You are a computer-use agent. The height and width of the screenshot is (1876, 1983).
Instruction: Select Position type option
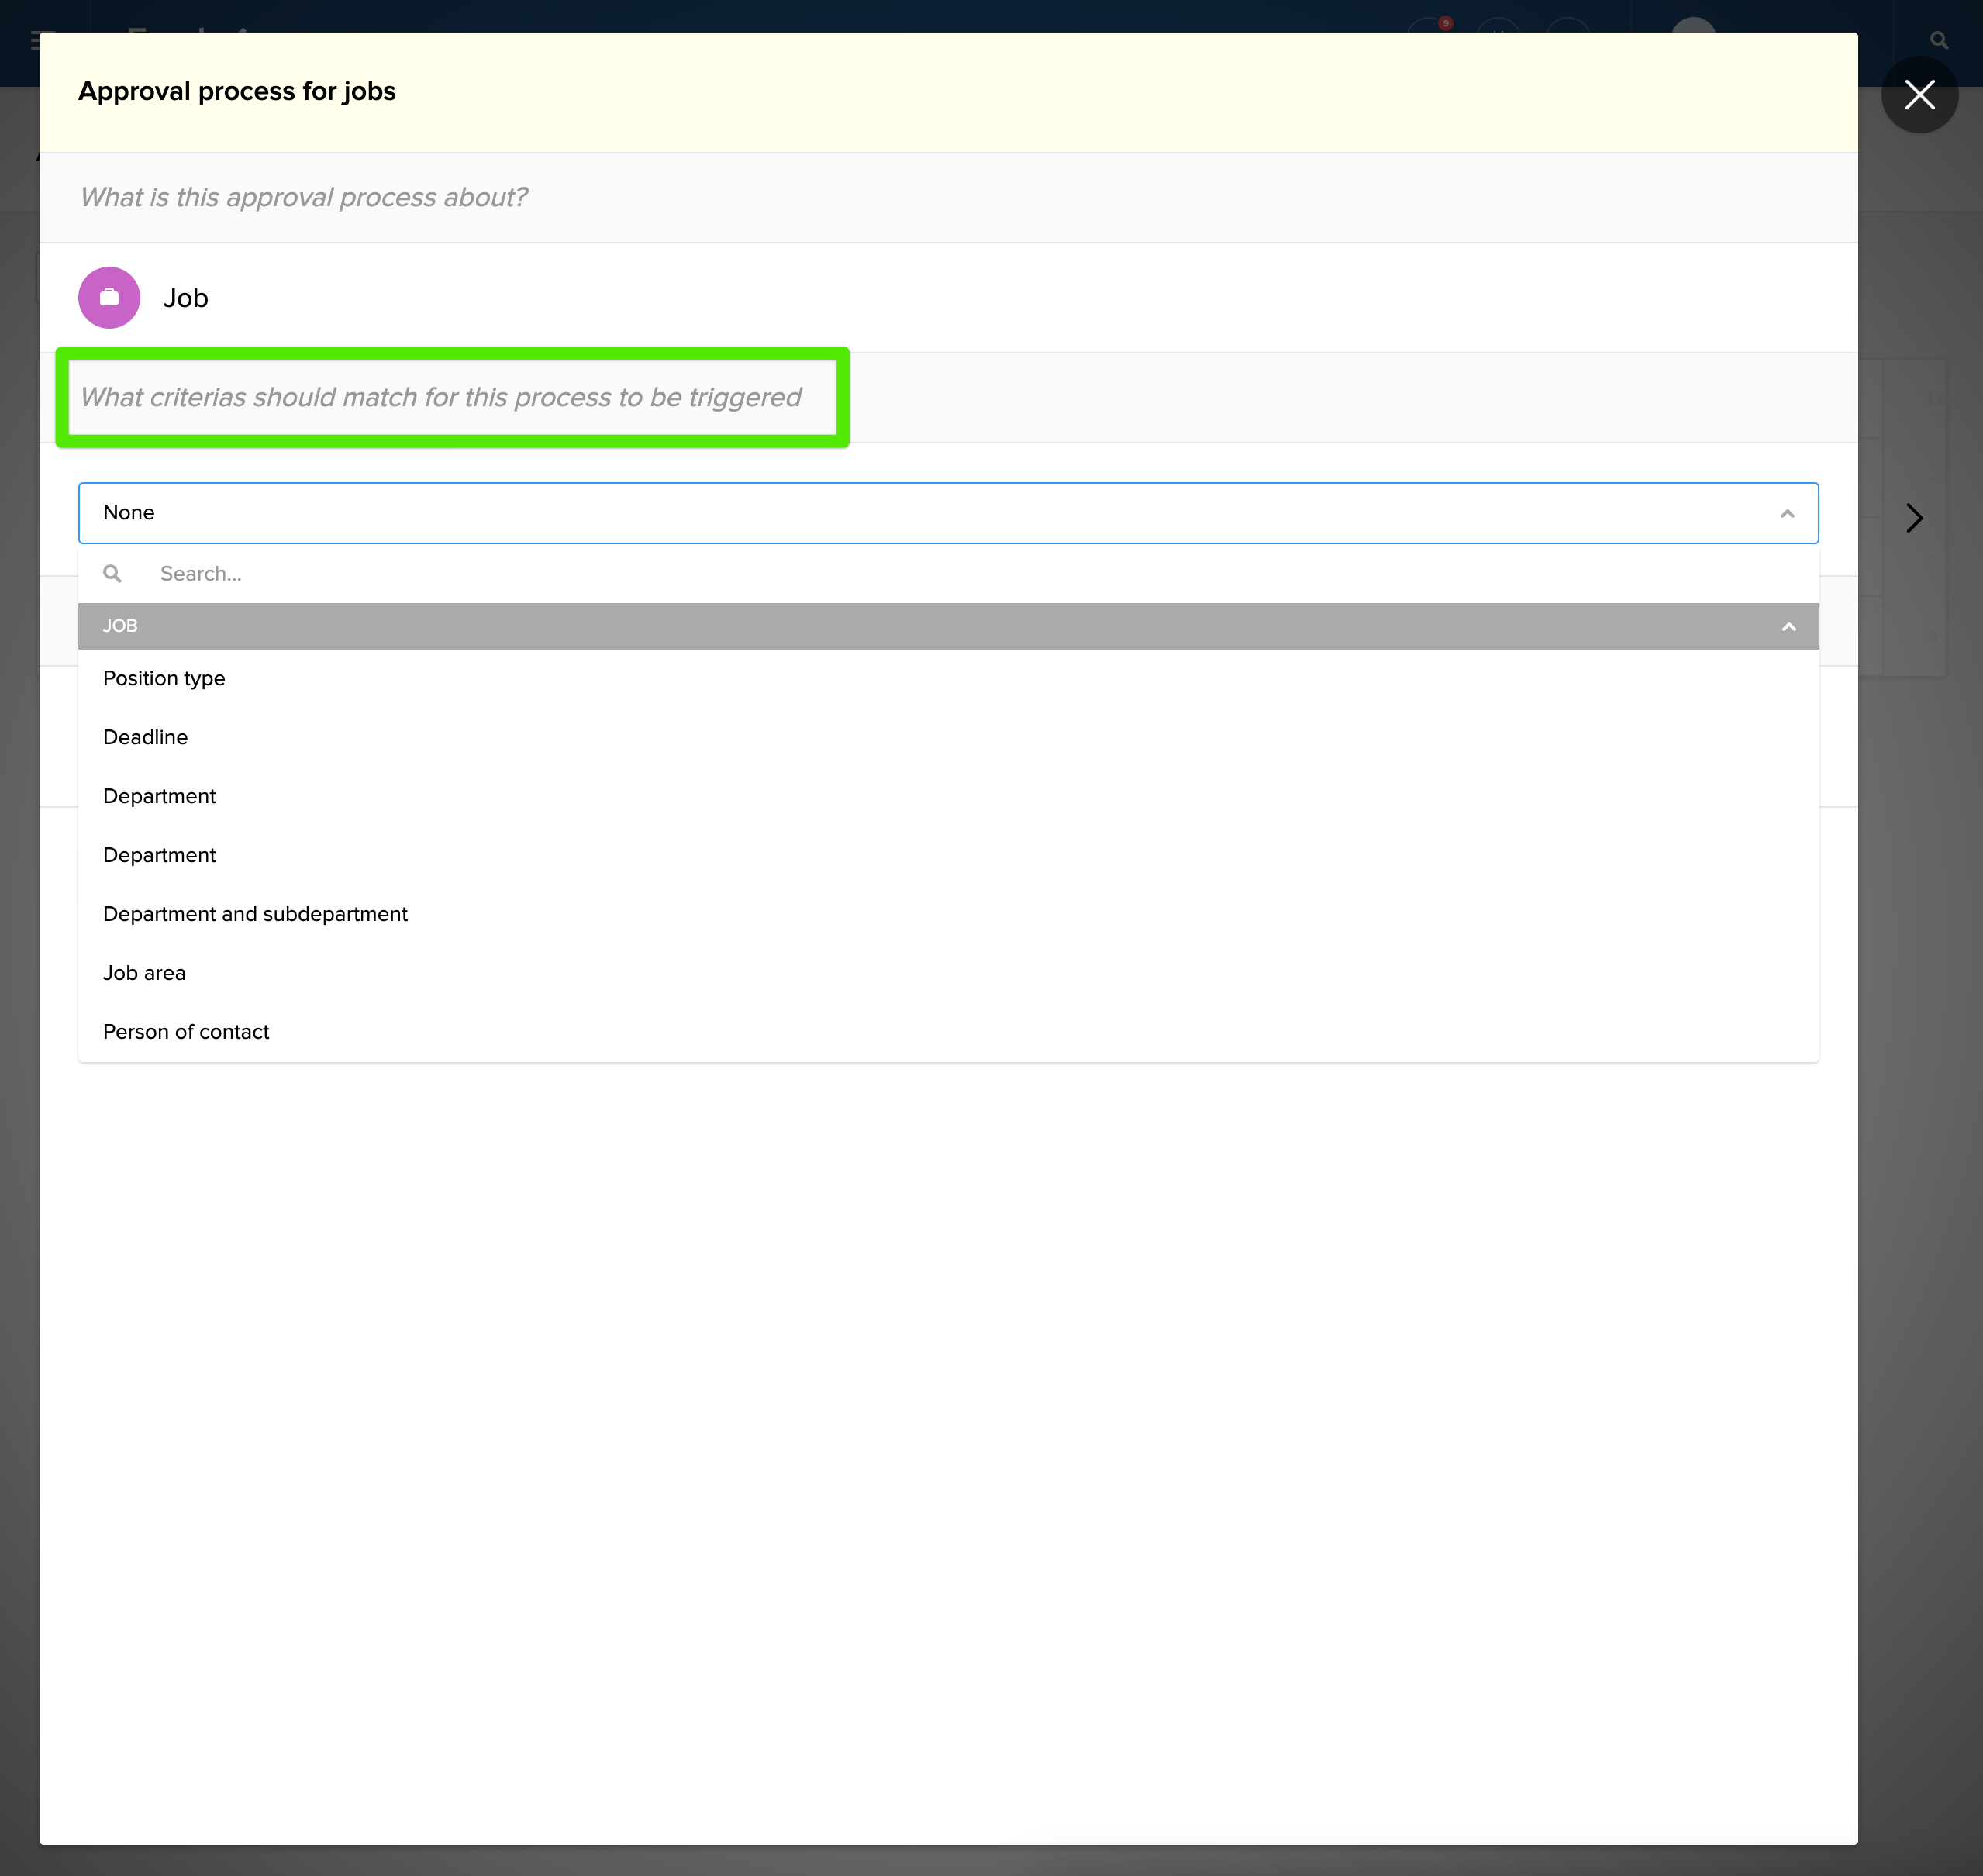click(x=164, y=678)
